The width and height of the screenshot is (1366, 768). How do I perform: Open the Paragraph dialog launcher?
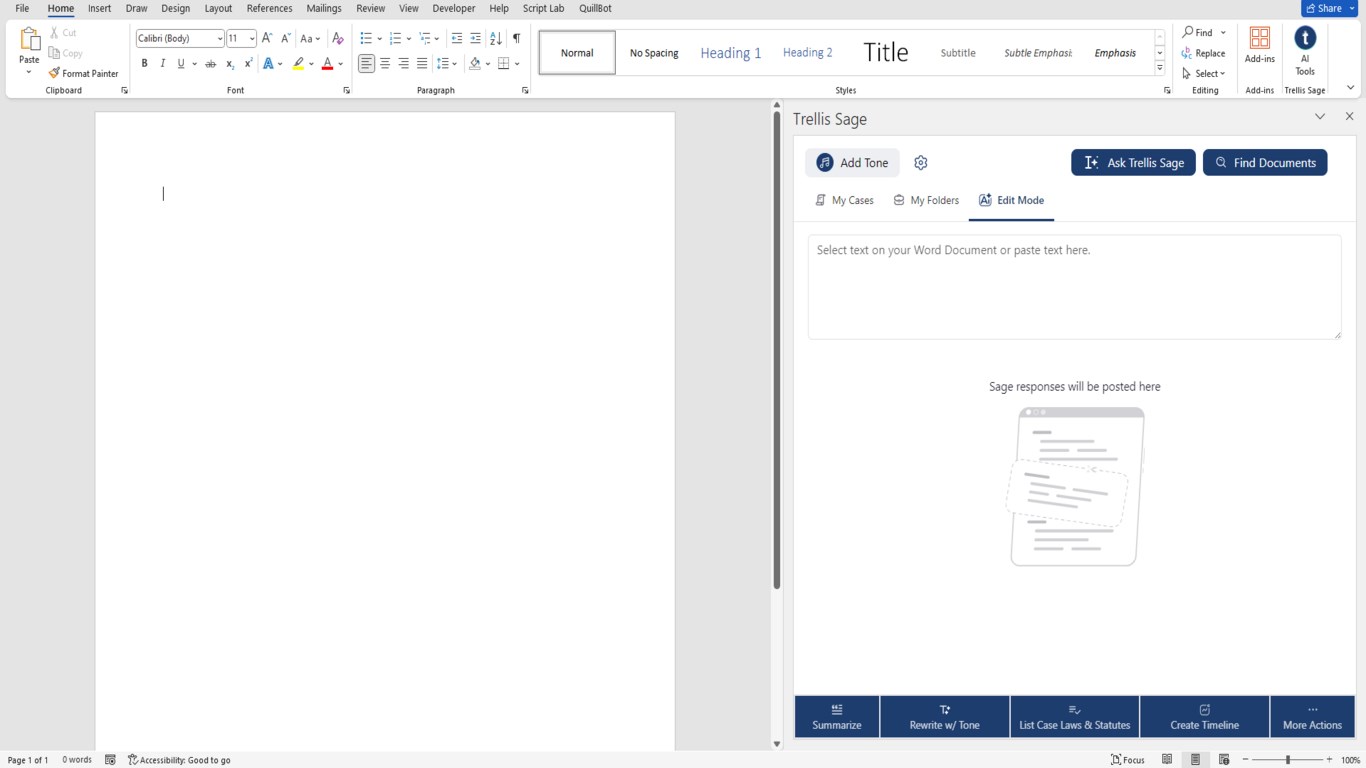525,91
